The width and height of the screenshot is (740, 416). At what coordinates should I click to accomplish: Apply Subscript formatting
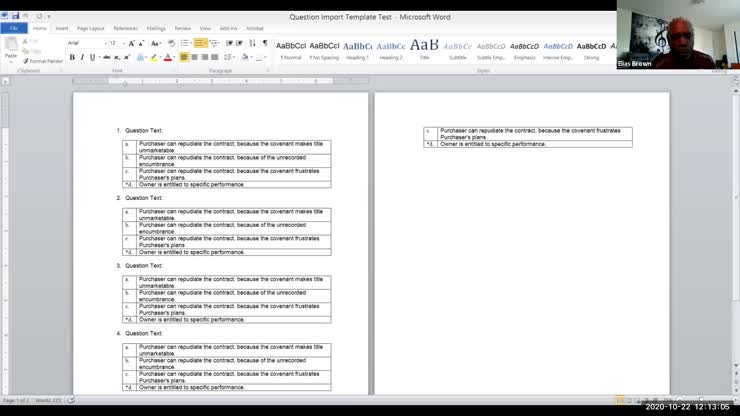click(117, 58)
